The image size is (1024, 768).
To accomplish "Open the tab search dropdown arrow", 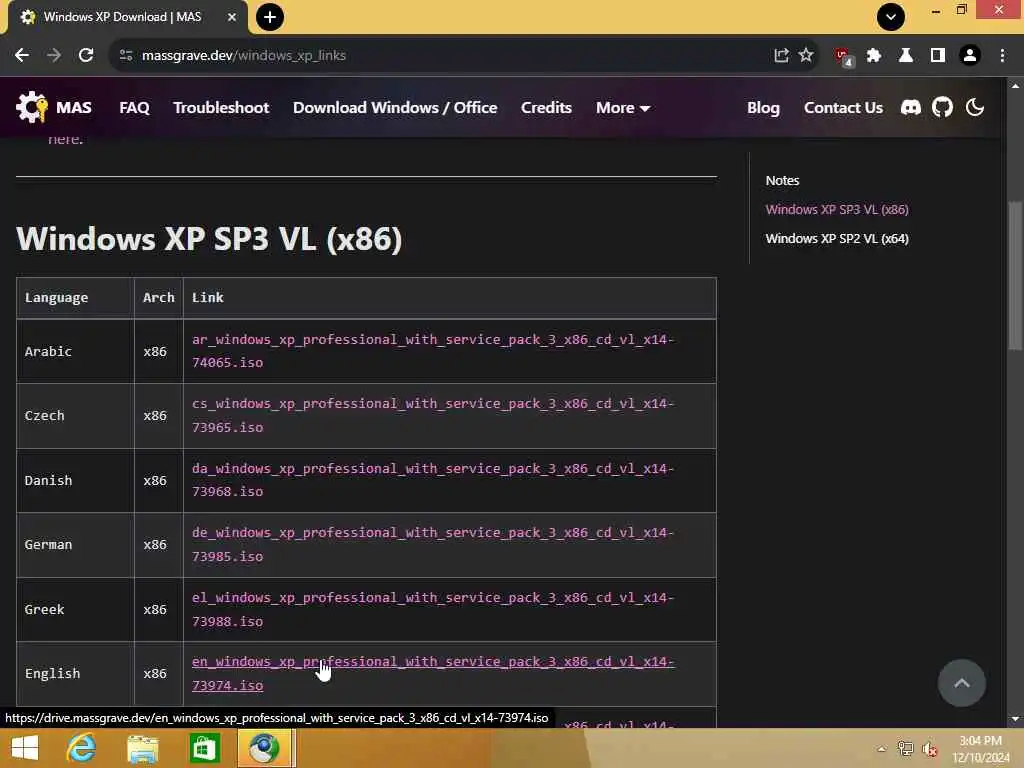I will coord(891,17).
